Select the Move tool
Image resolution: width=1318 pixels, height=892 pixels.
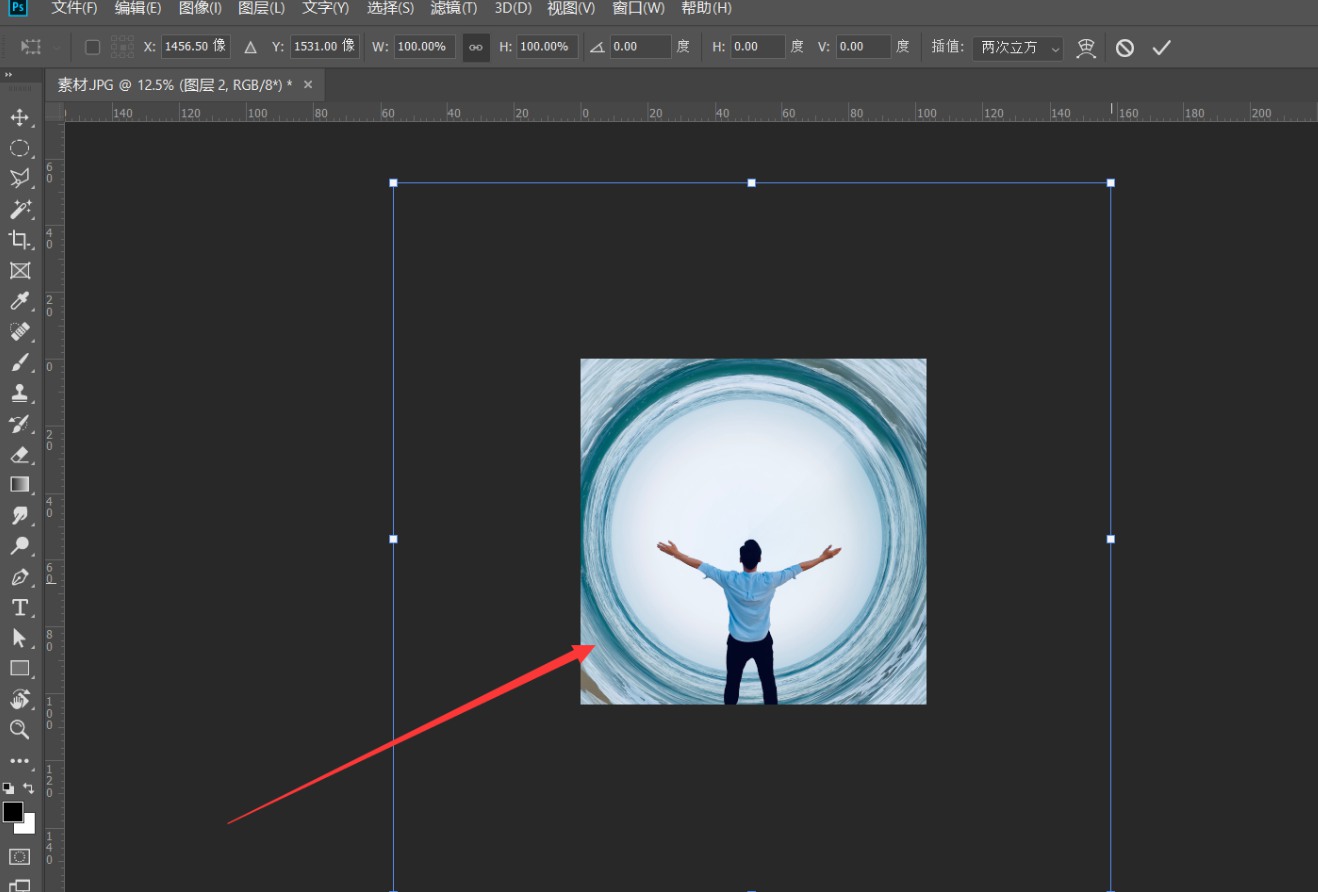tap(19, 118)
